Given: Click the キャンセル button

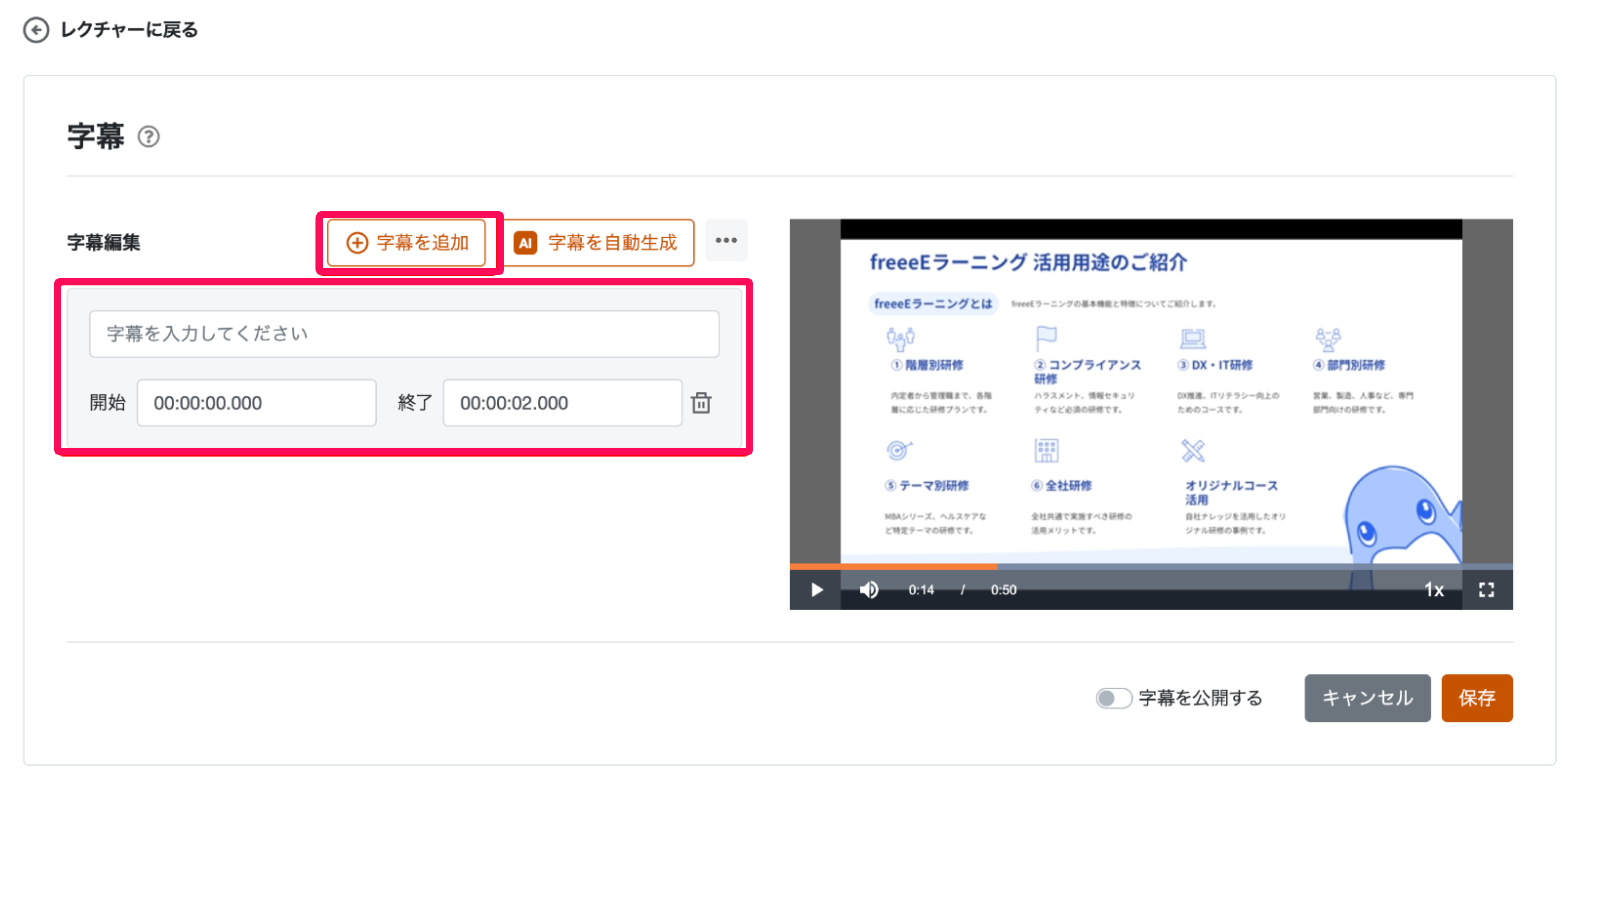Looking at the screenshot, I should click(1368, 698).
